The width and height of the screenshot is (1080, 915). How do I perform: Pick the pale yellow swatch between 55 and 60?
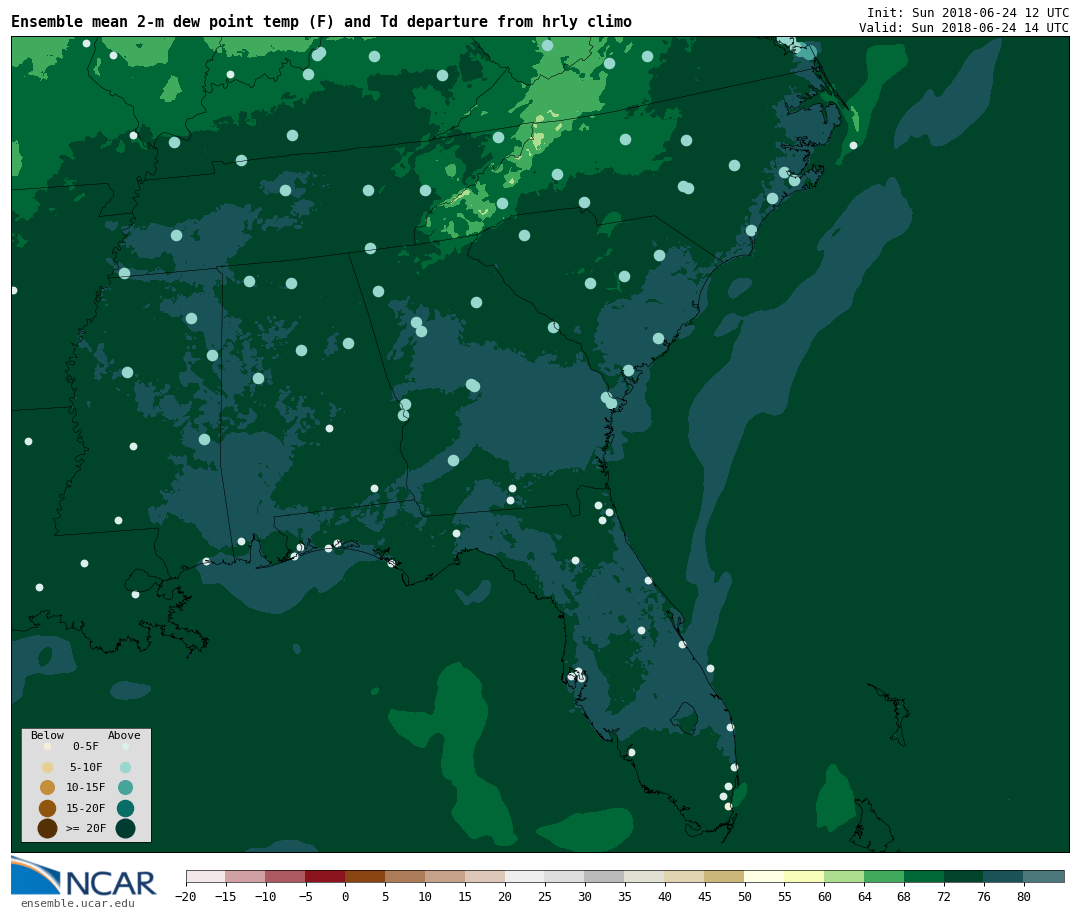tap(804, 876)
